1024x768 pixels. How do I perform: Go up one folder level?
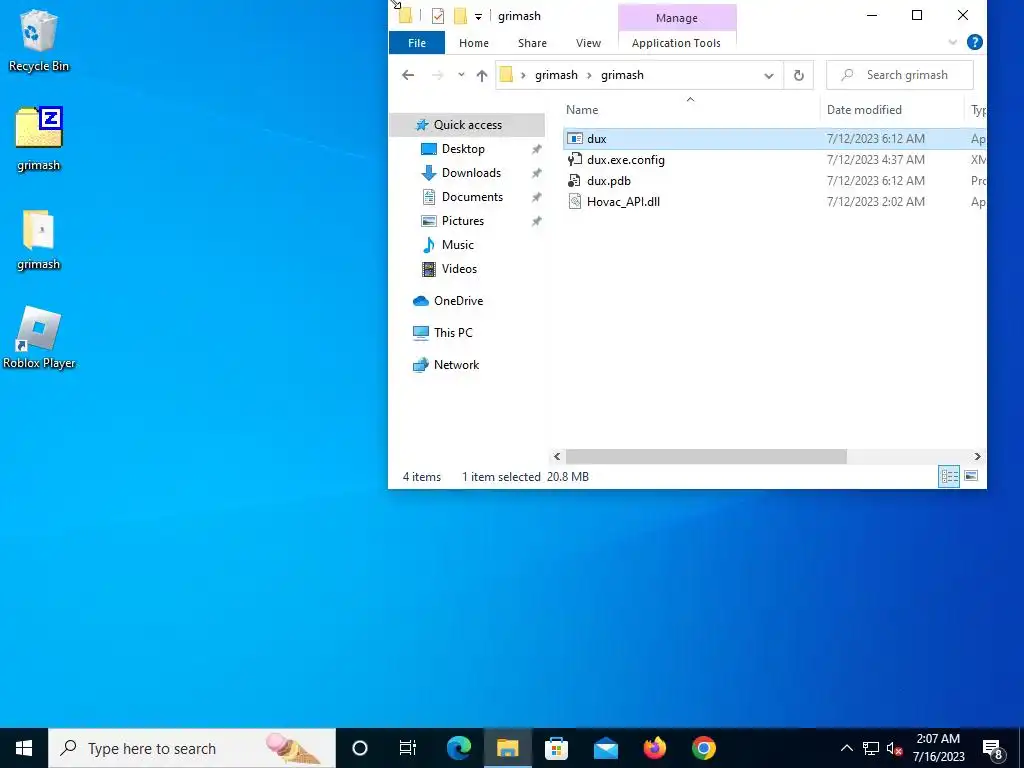[482, 75]
